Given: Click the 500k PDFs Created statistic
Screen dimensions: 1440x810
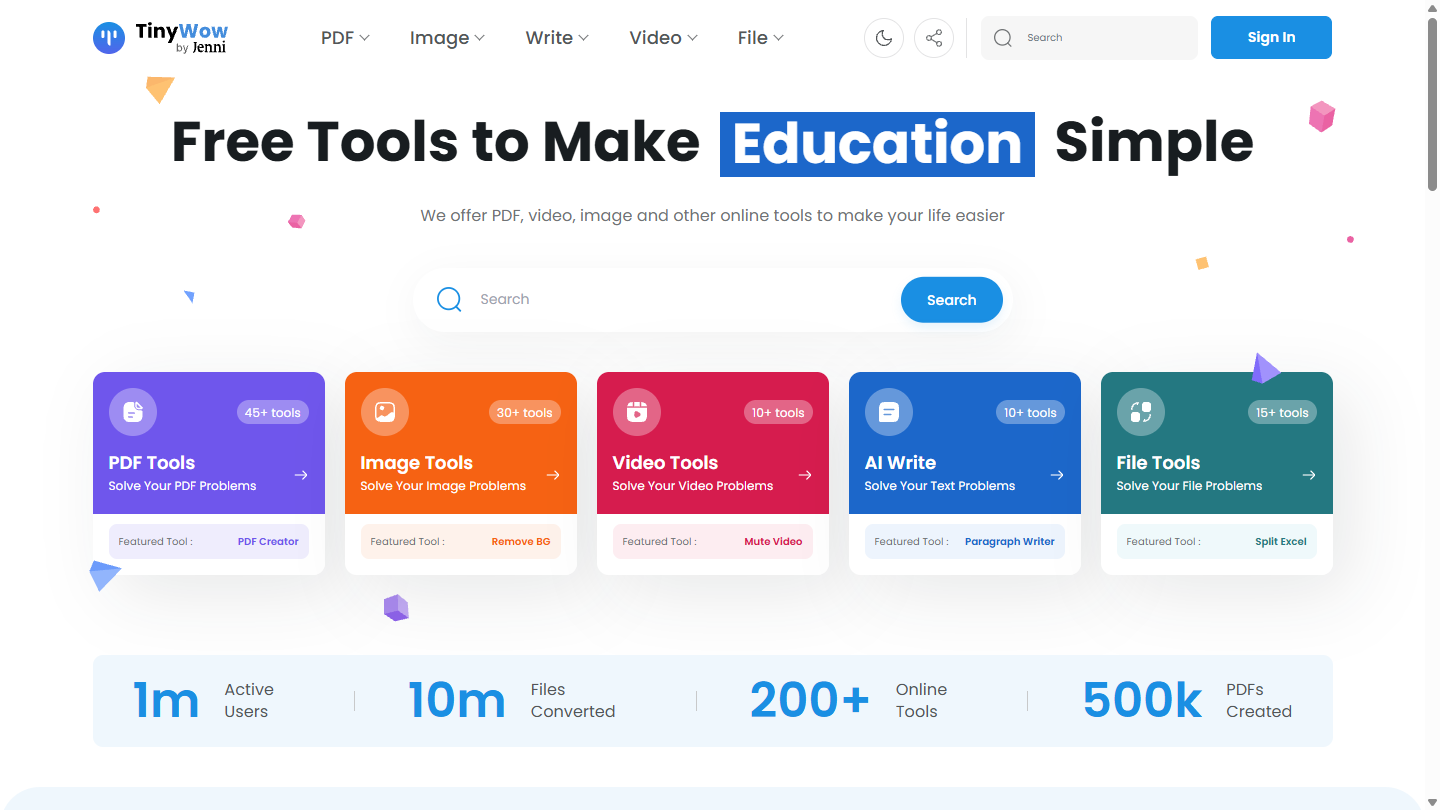Looking at the screenshot, I should tap(1187, 701).
